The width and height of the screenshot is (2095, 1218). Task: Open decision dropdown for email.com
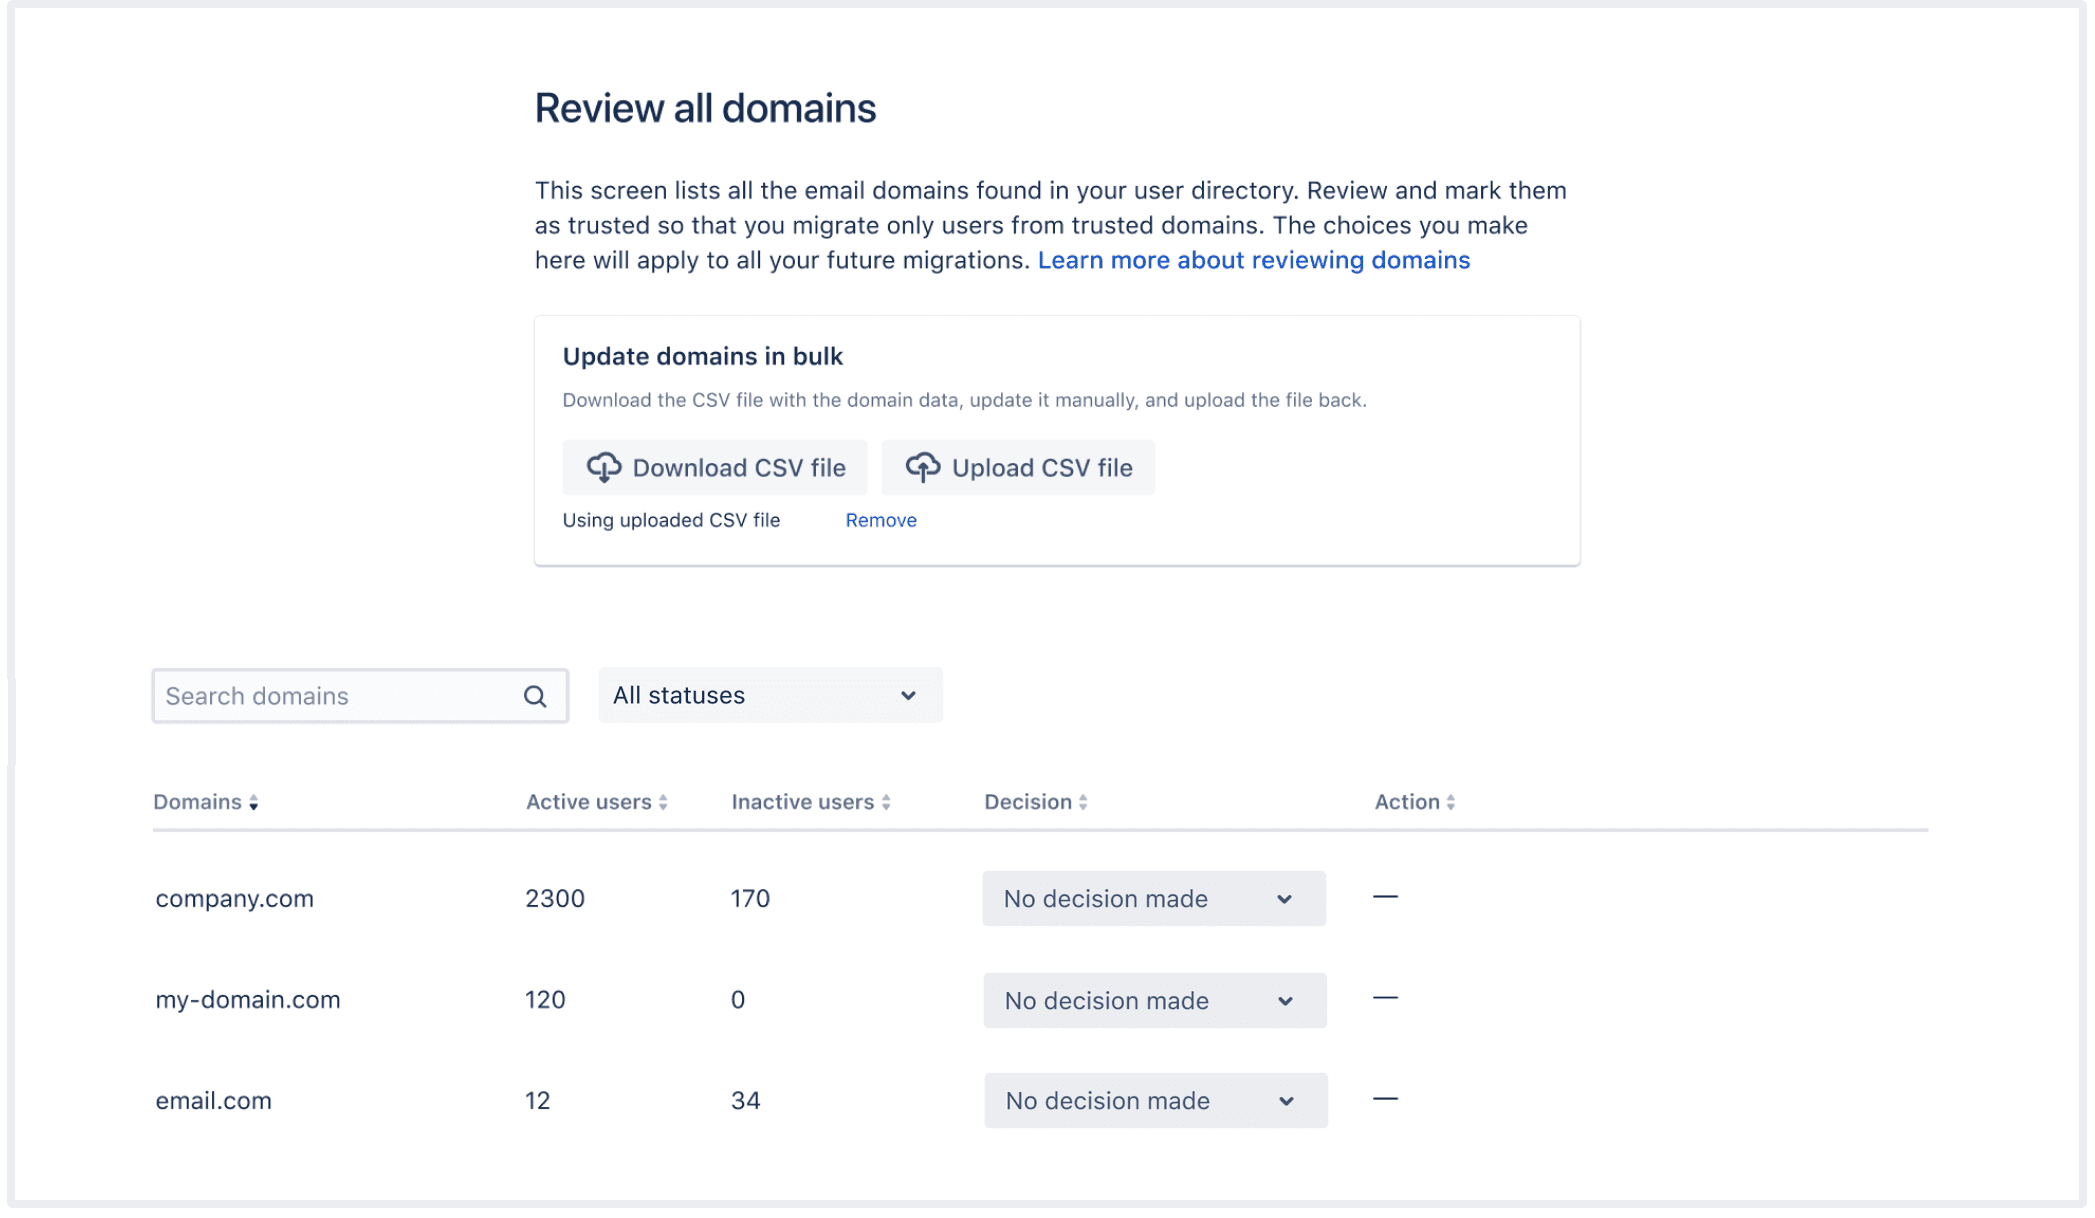click(x=1155, y=1101)
